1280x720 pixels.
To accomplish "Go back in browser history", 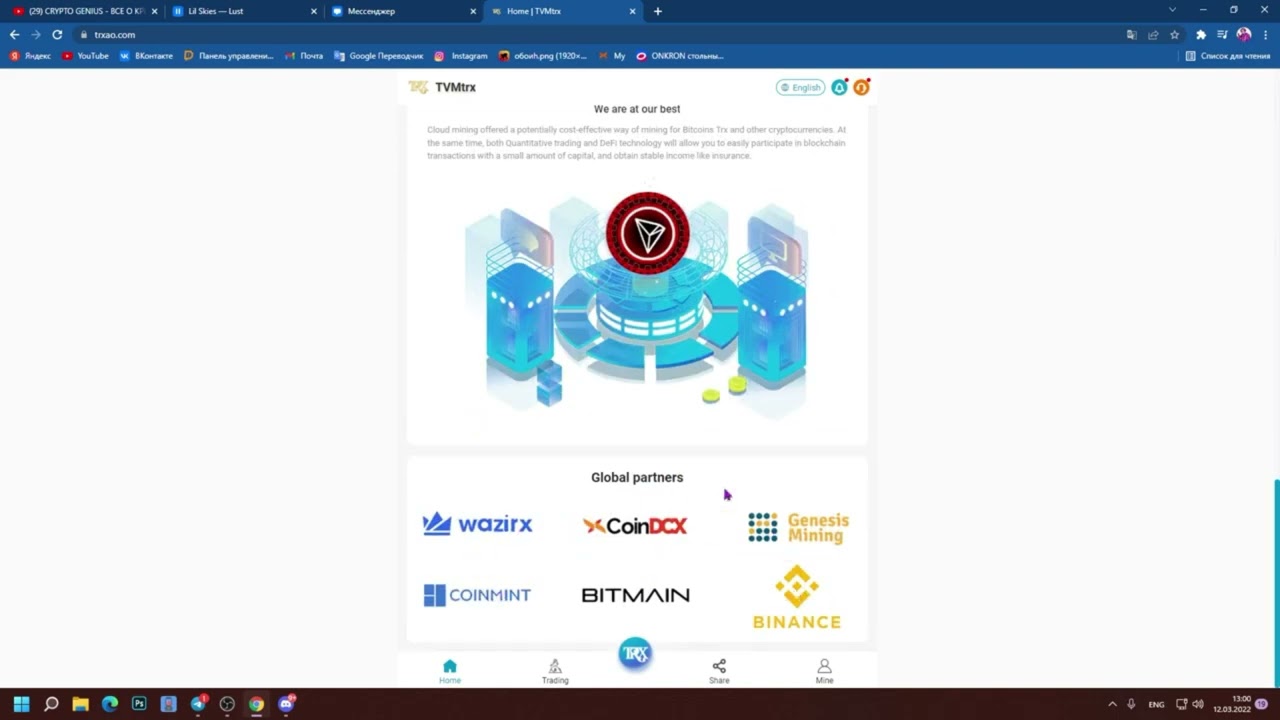I will point(14,34).
